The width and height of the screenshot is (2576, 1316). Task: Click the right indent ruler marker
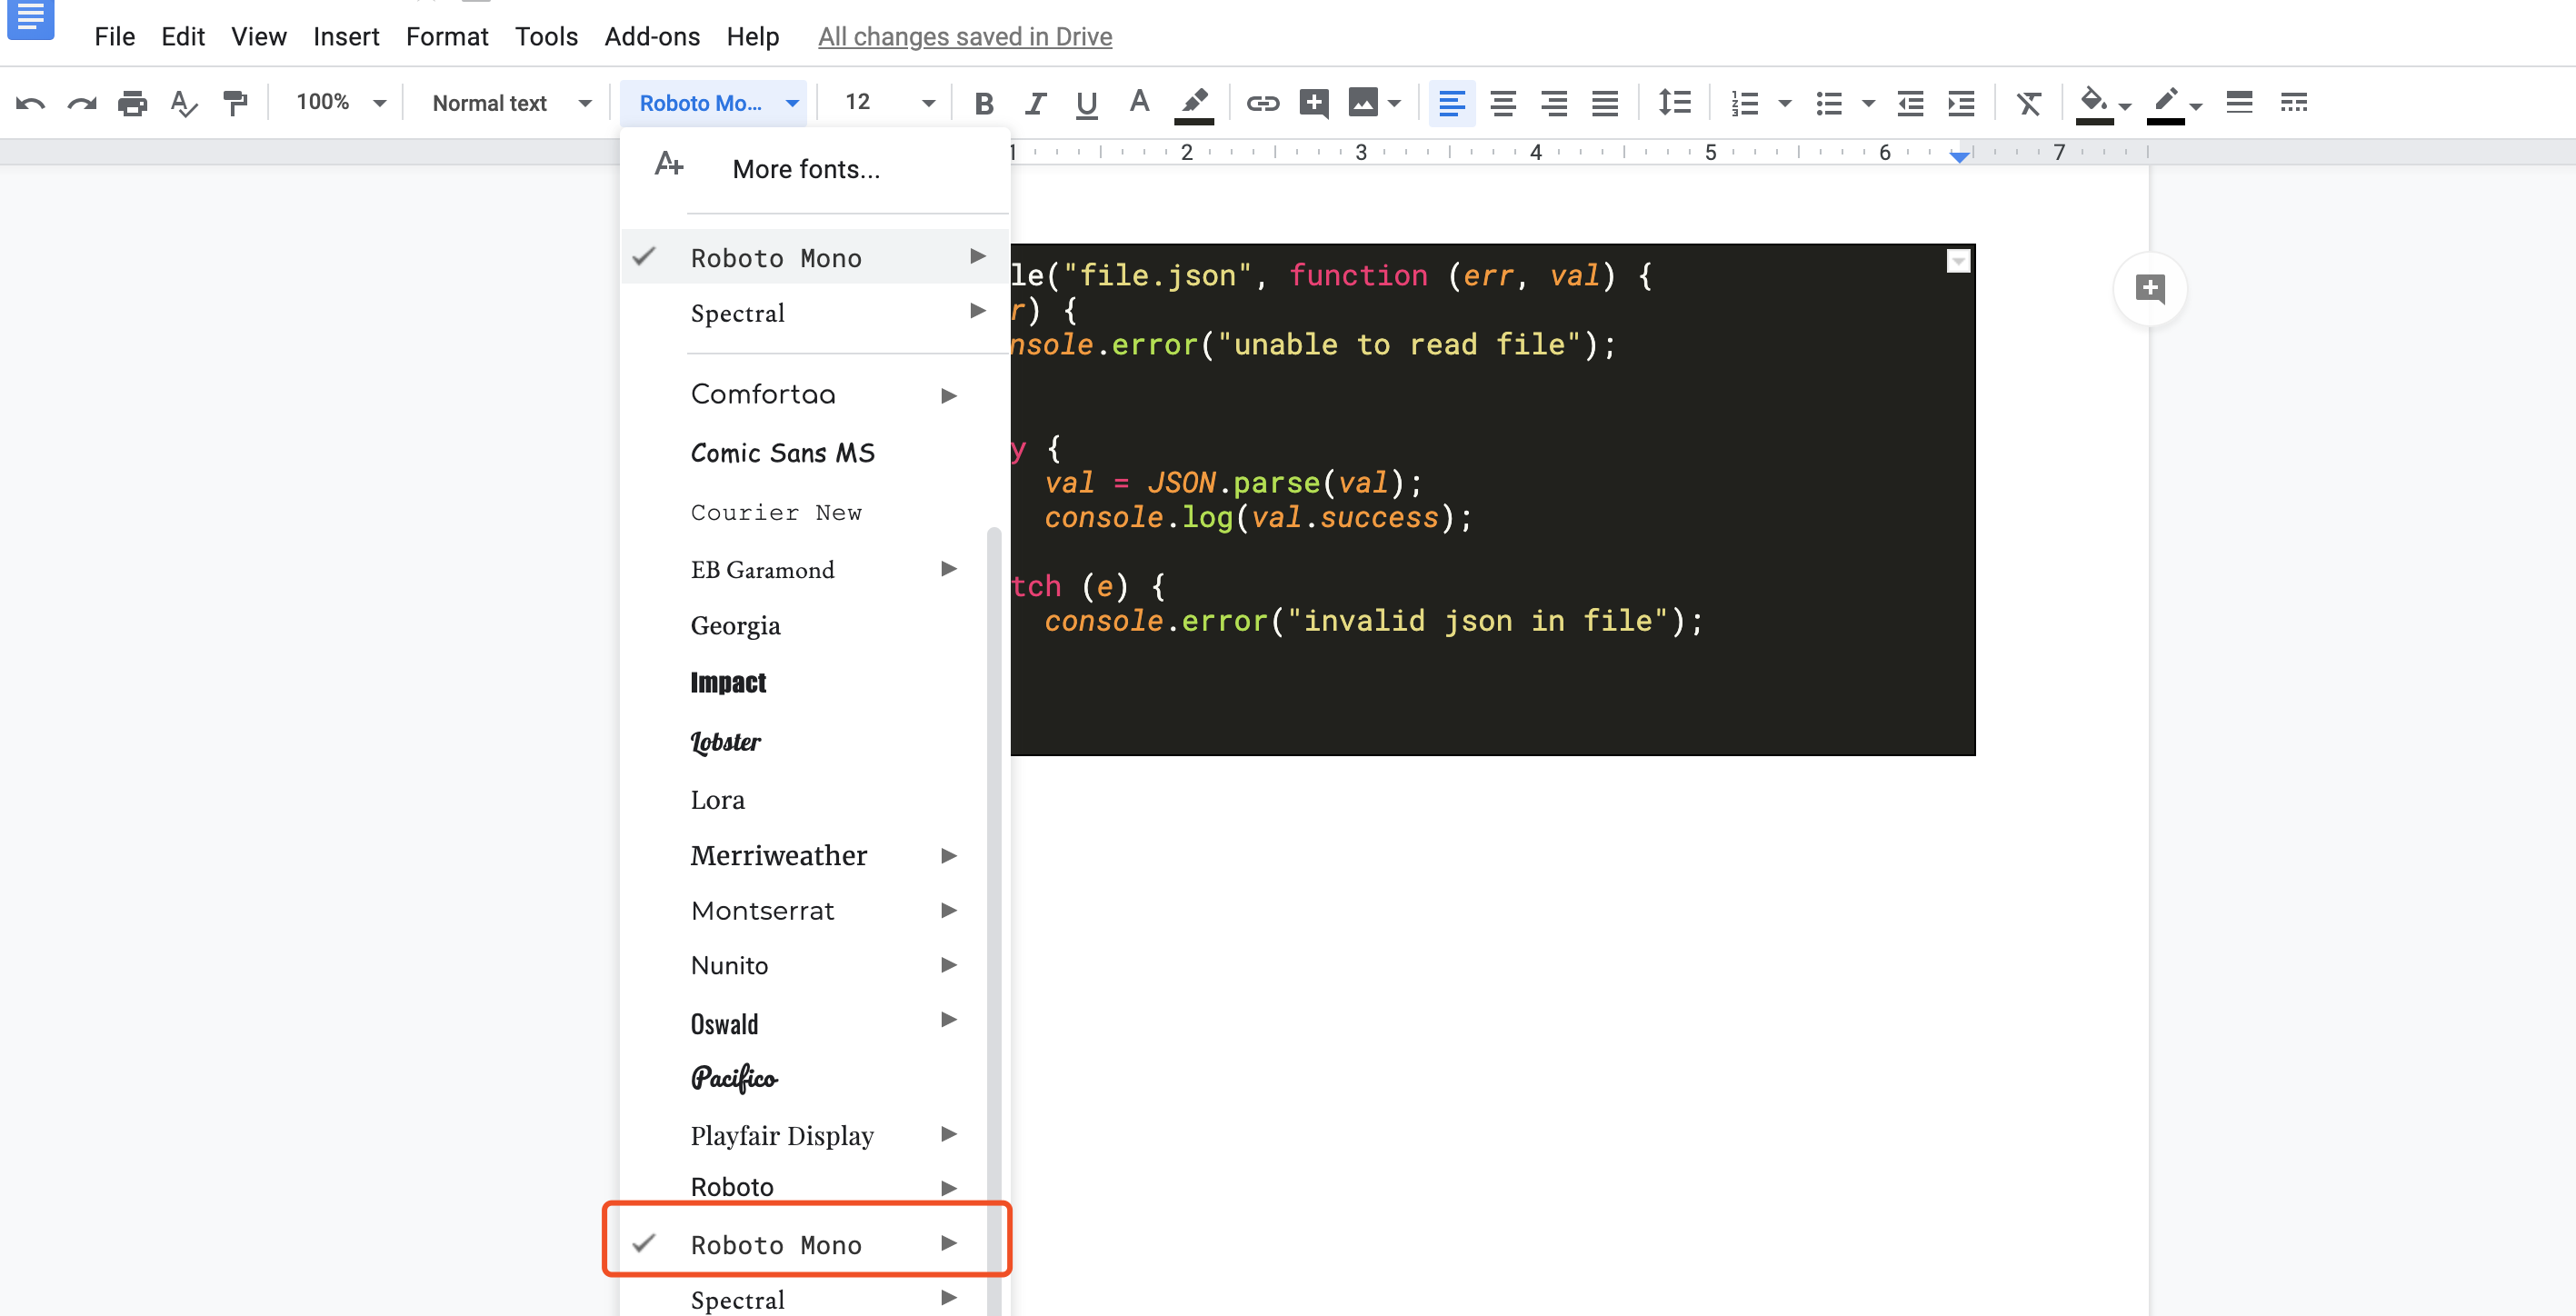(1960, 156)
